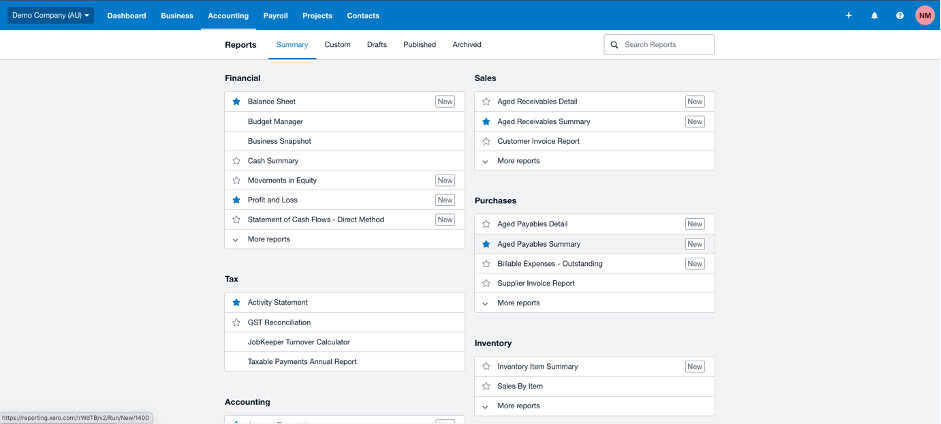Star the Cash Summary report

(237, 161)
